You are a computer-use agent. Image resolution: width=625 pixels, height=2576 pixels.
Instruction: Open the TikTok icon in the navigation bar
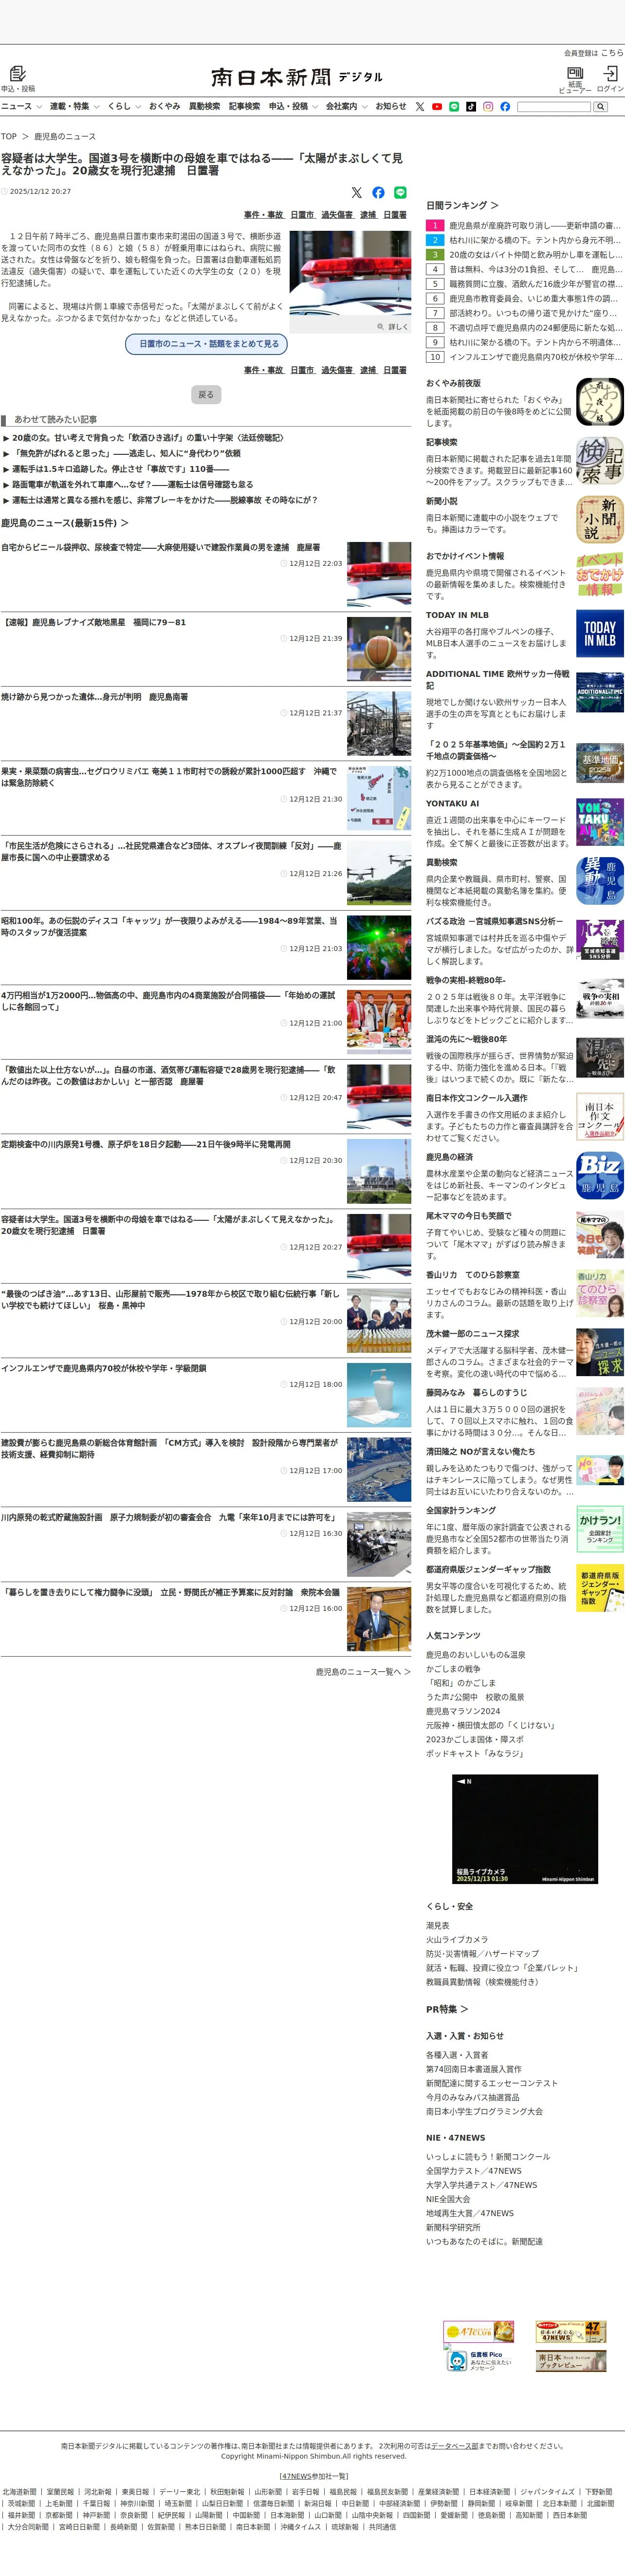[x=471, y=106]
